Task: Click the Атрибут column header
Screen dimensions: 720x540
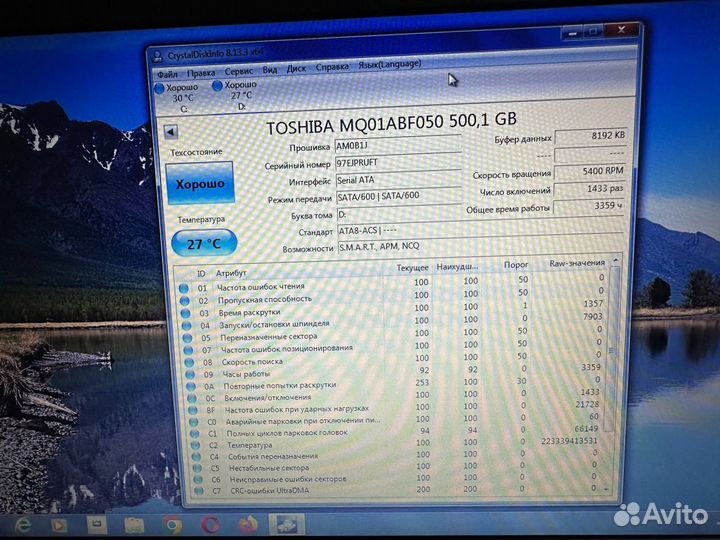Action: pyautogui.click(x=231, y=273)
